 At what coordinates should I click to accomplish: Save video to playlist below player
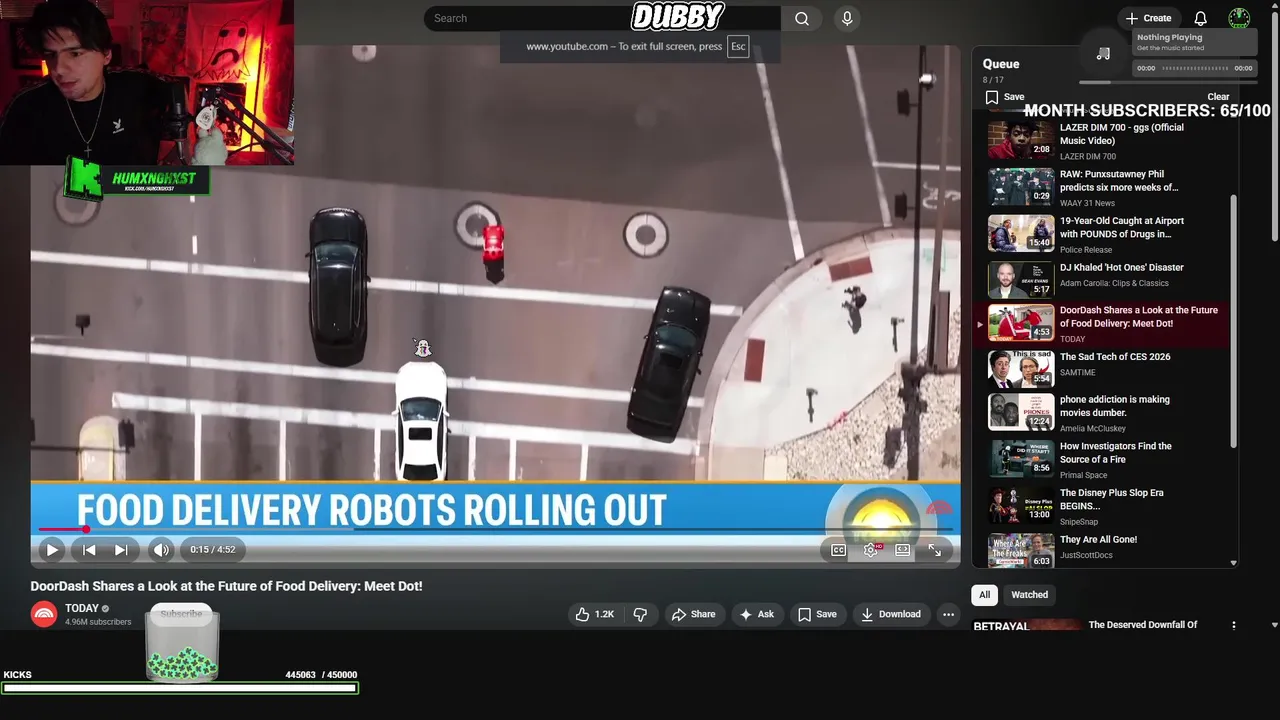[817, 614]
